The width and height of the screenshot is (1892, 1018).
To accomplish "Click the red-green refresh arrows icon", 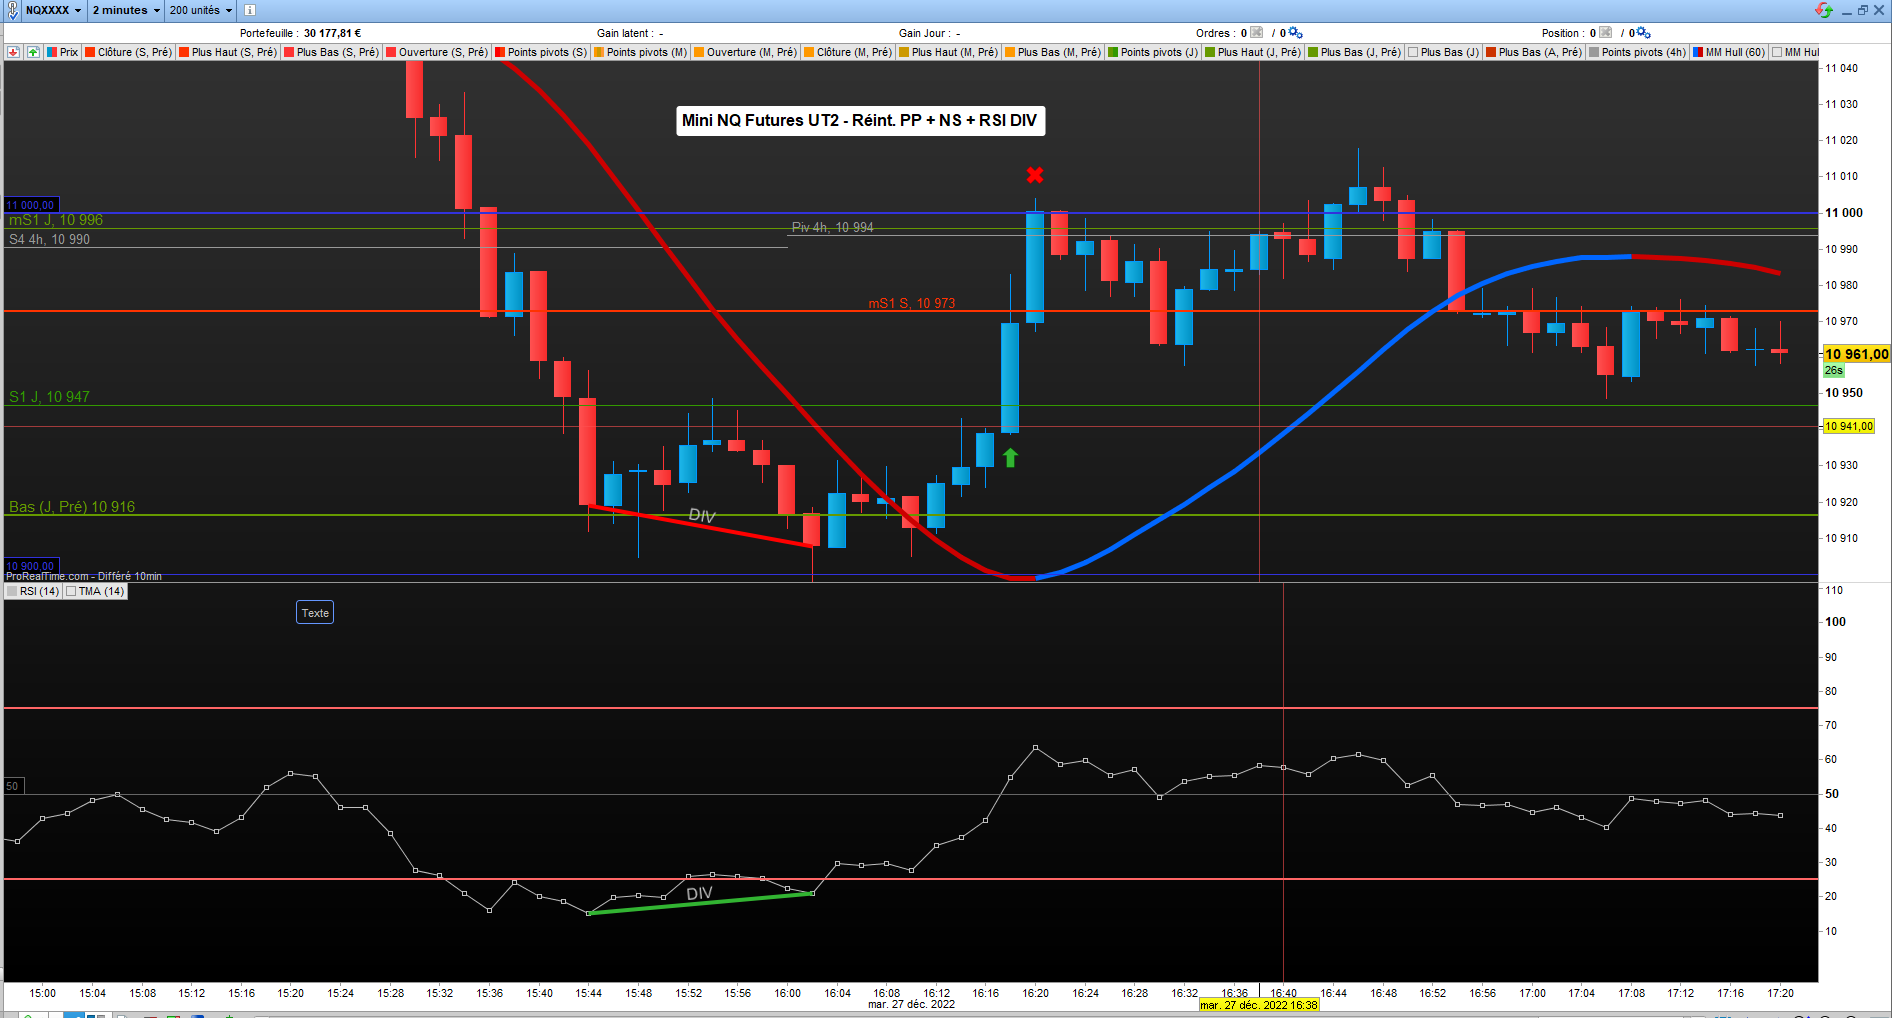I will 1824,10.
